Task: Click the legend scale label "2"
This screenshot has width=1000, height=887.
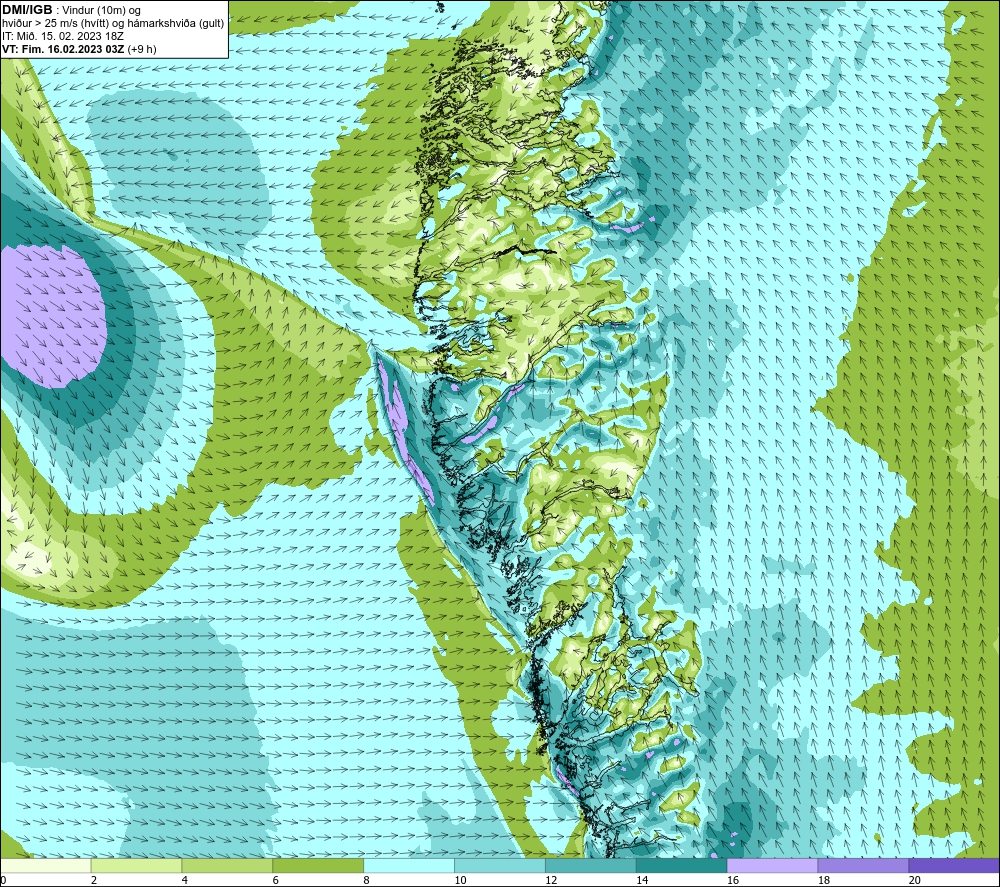Action: pos(94,880)
